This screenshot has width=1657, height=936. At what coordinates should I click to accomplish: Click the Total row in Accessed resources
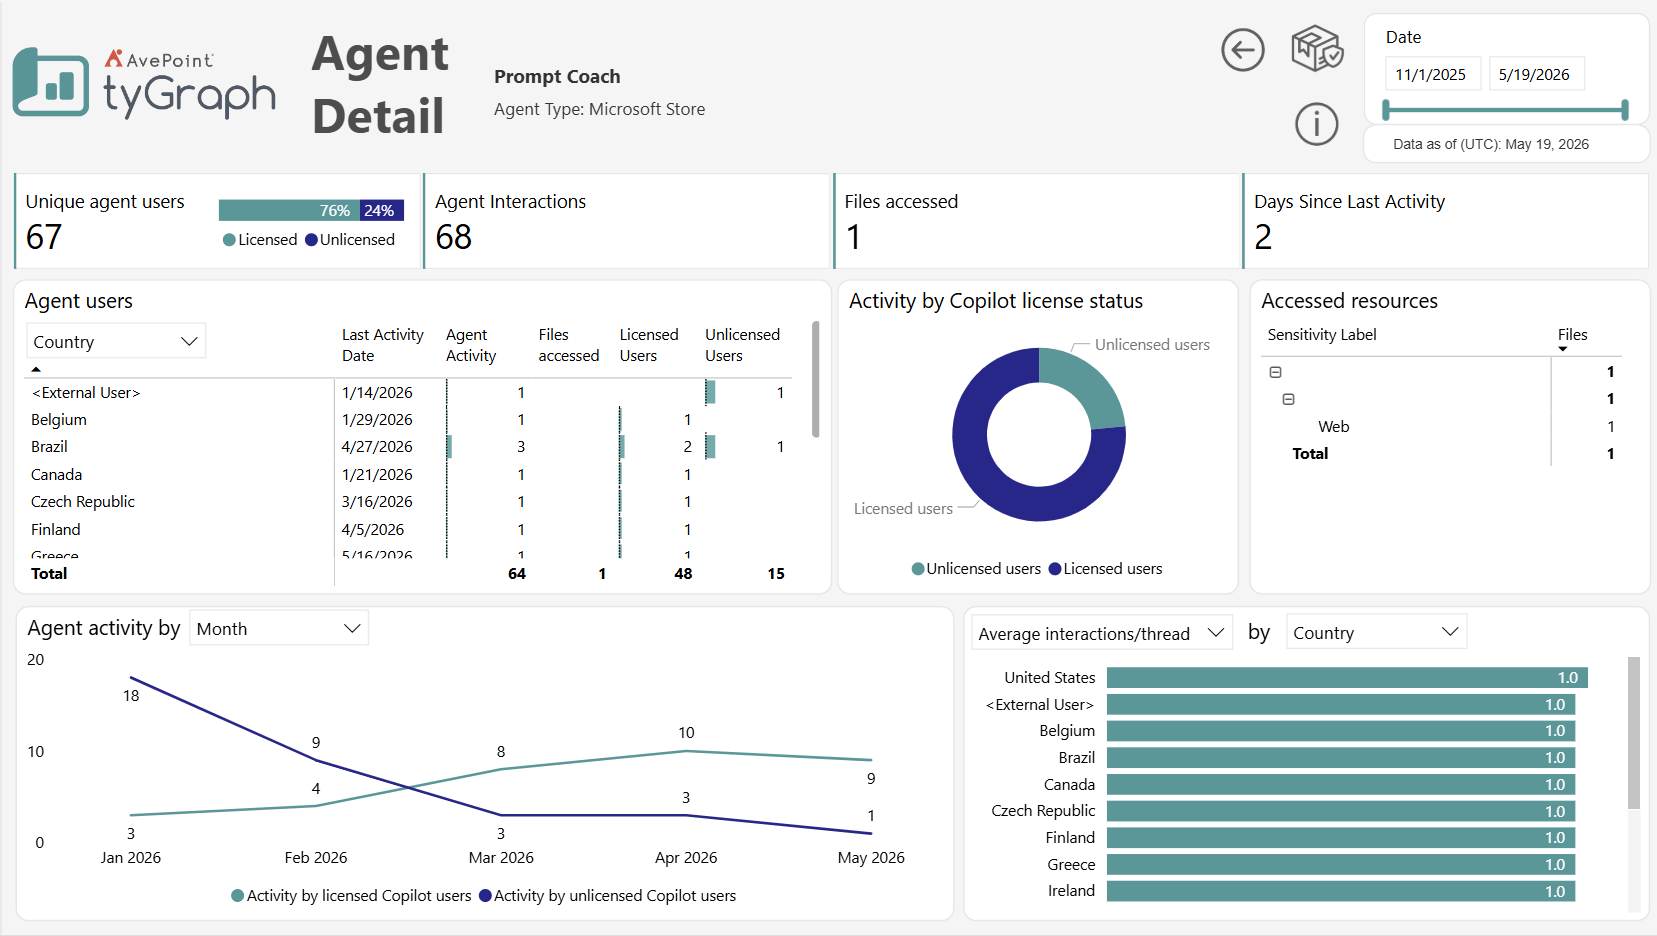point(1443,454)
